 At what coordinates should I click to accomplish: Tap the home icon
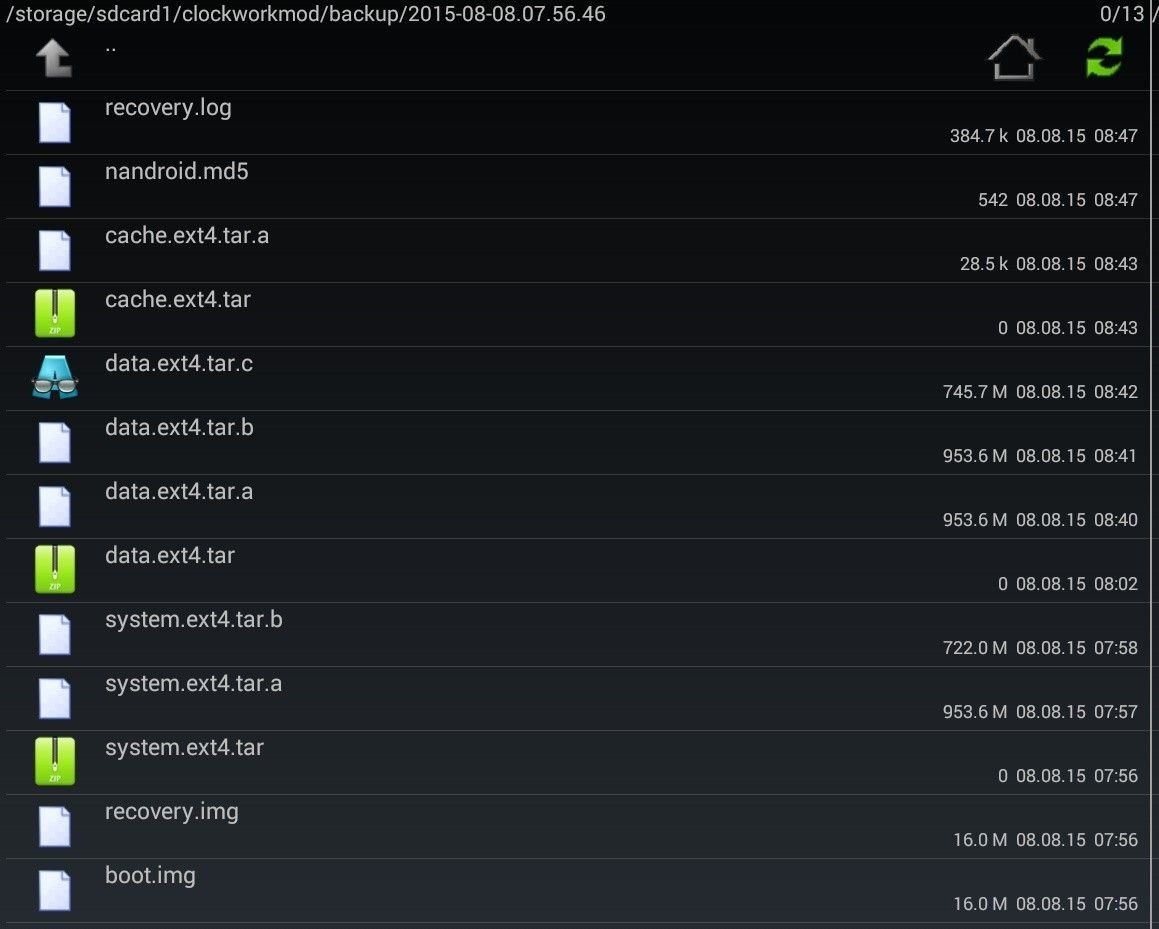pyautogui.click(x=1014, y=58)
